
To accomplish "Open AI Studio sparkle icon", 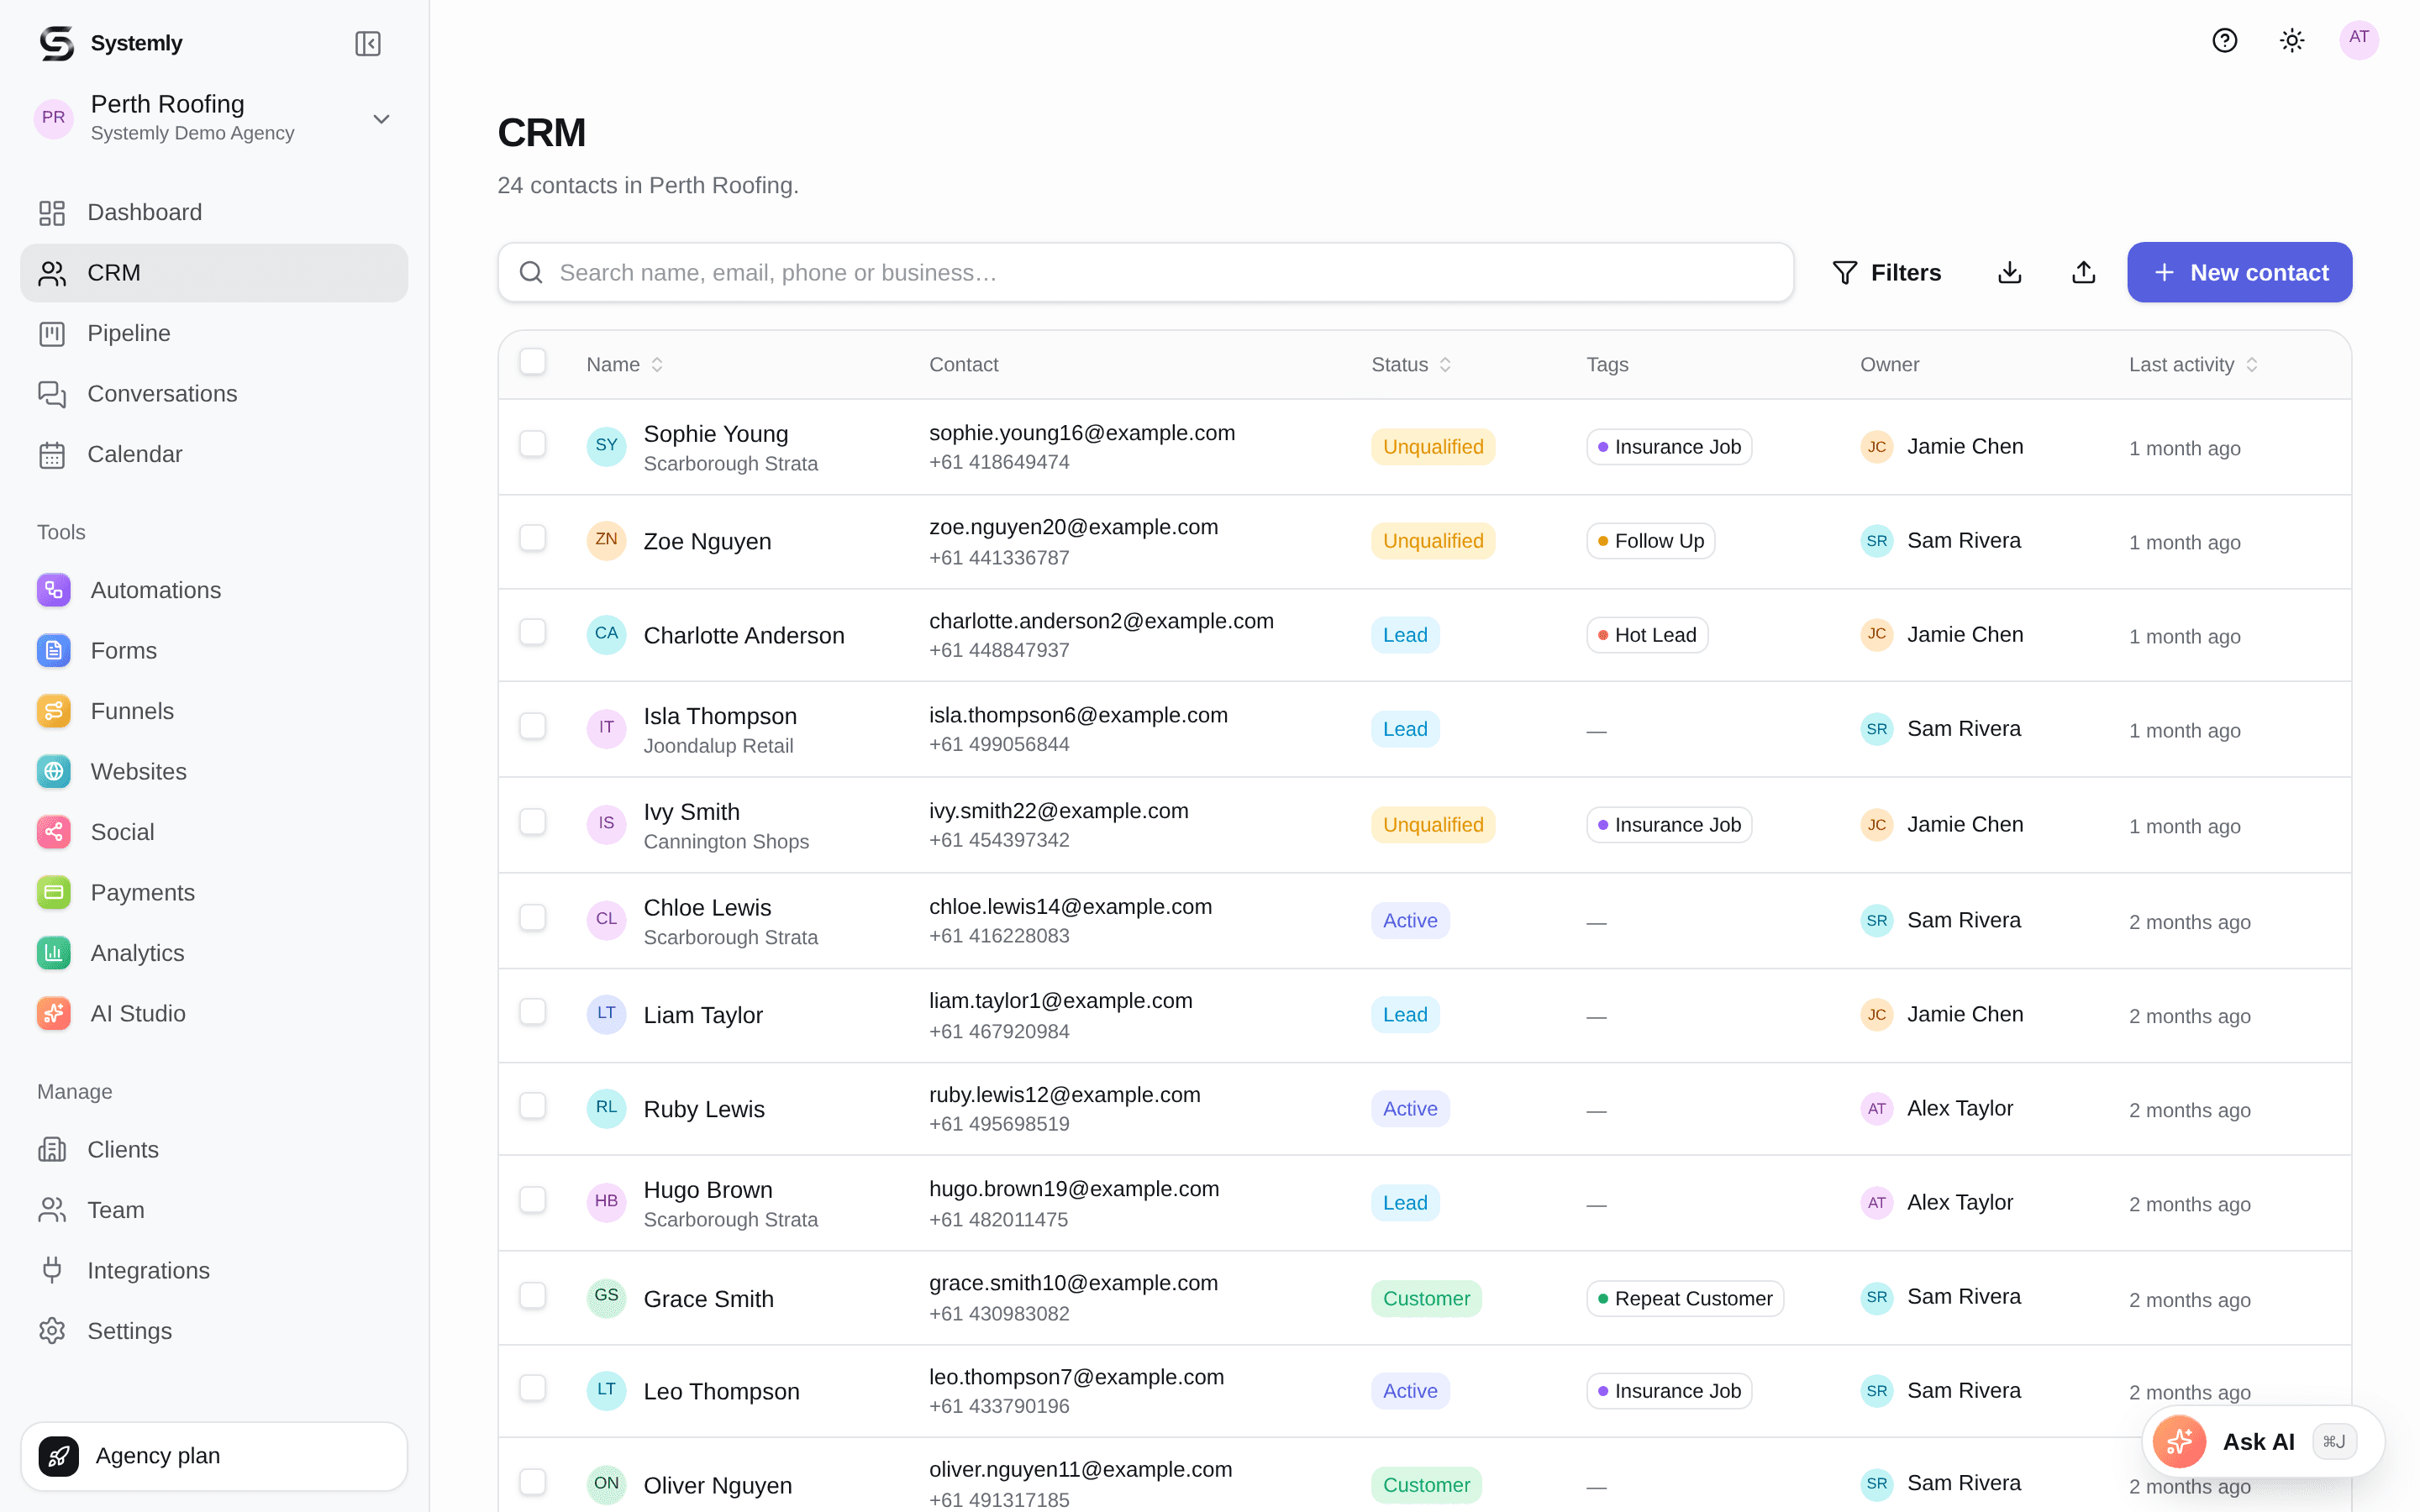I will [54, 1013].
